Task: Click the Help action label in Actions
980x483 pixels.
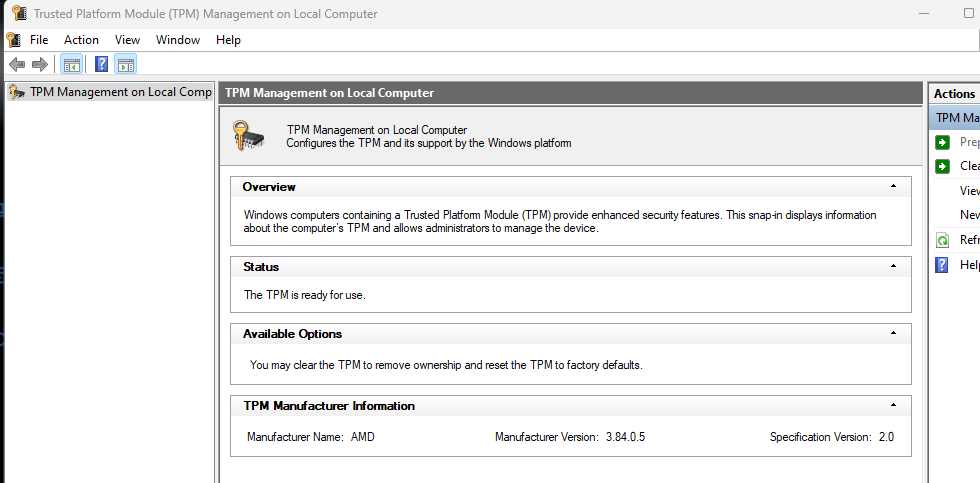Action: tap(969, 265)
